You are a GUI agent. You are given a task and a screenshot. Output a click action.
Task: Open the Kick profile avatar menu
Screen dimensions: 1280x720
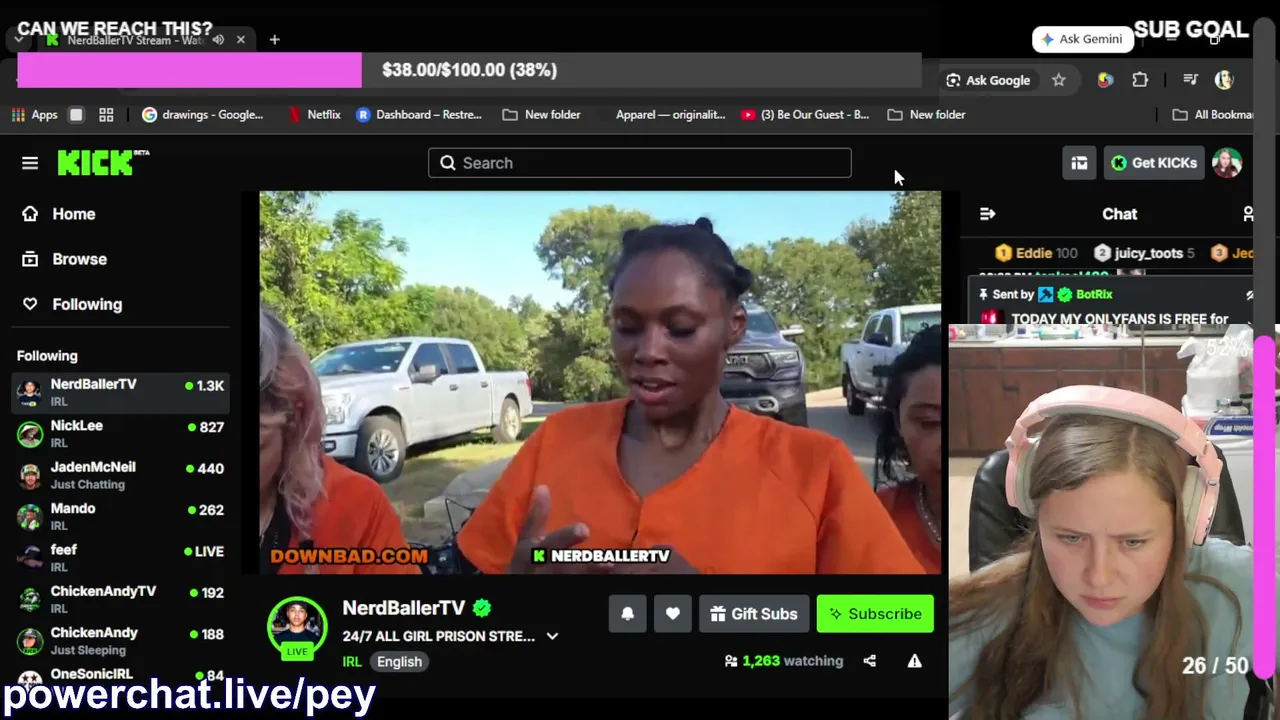pyautogui.click(x=1227, y=163)
